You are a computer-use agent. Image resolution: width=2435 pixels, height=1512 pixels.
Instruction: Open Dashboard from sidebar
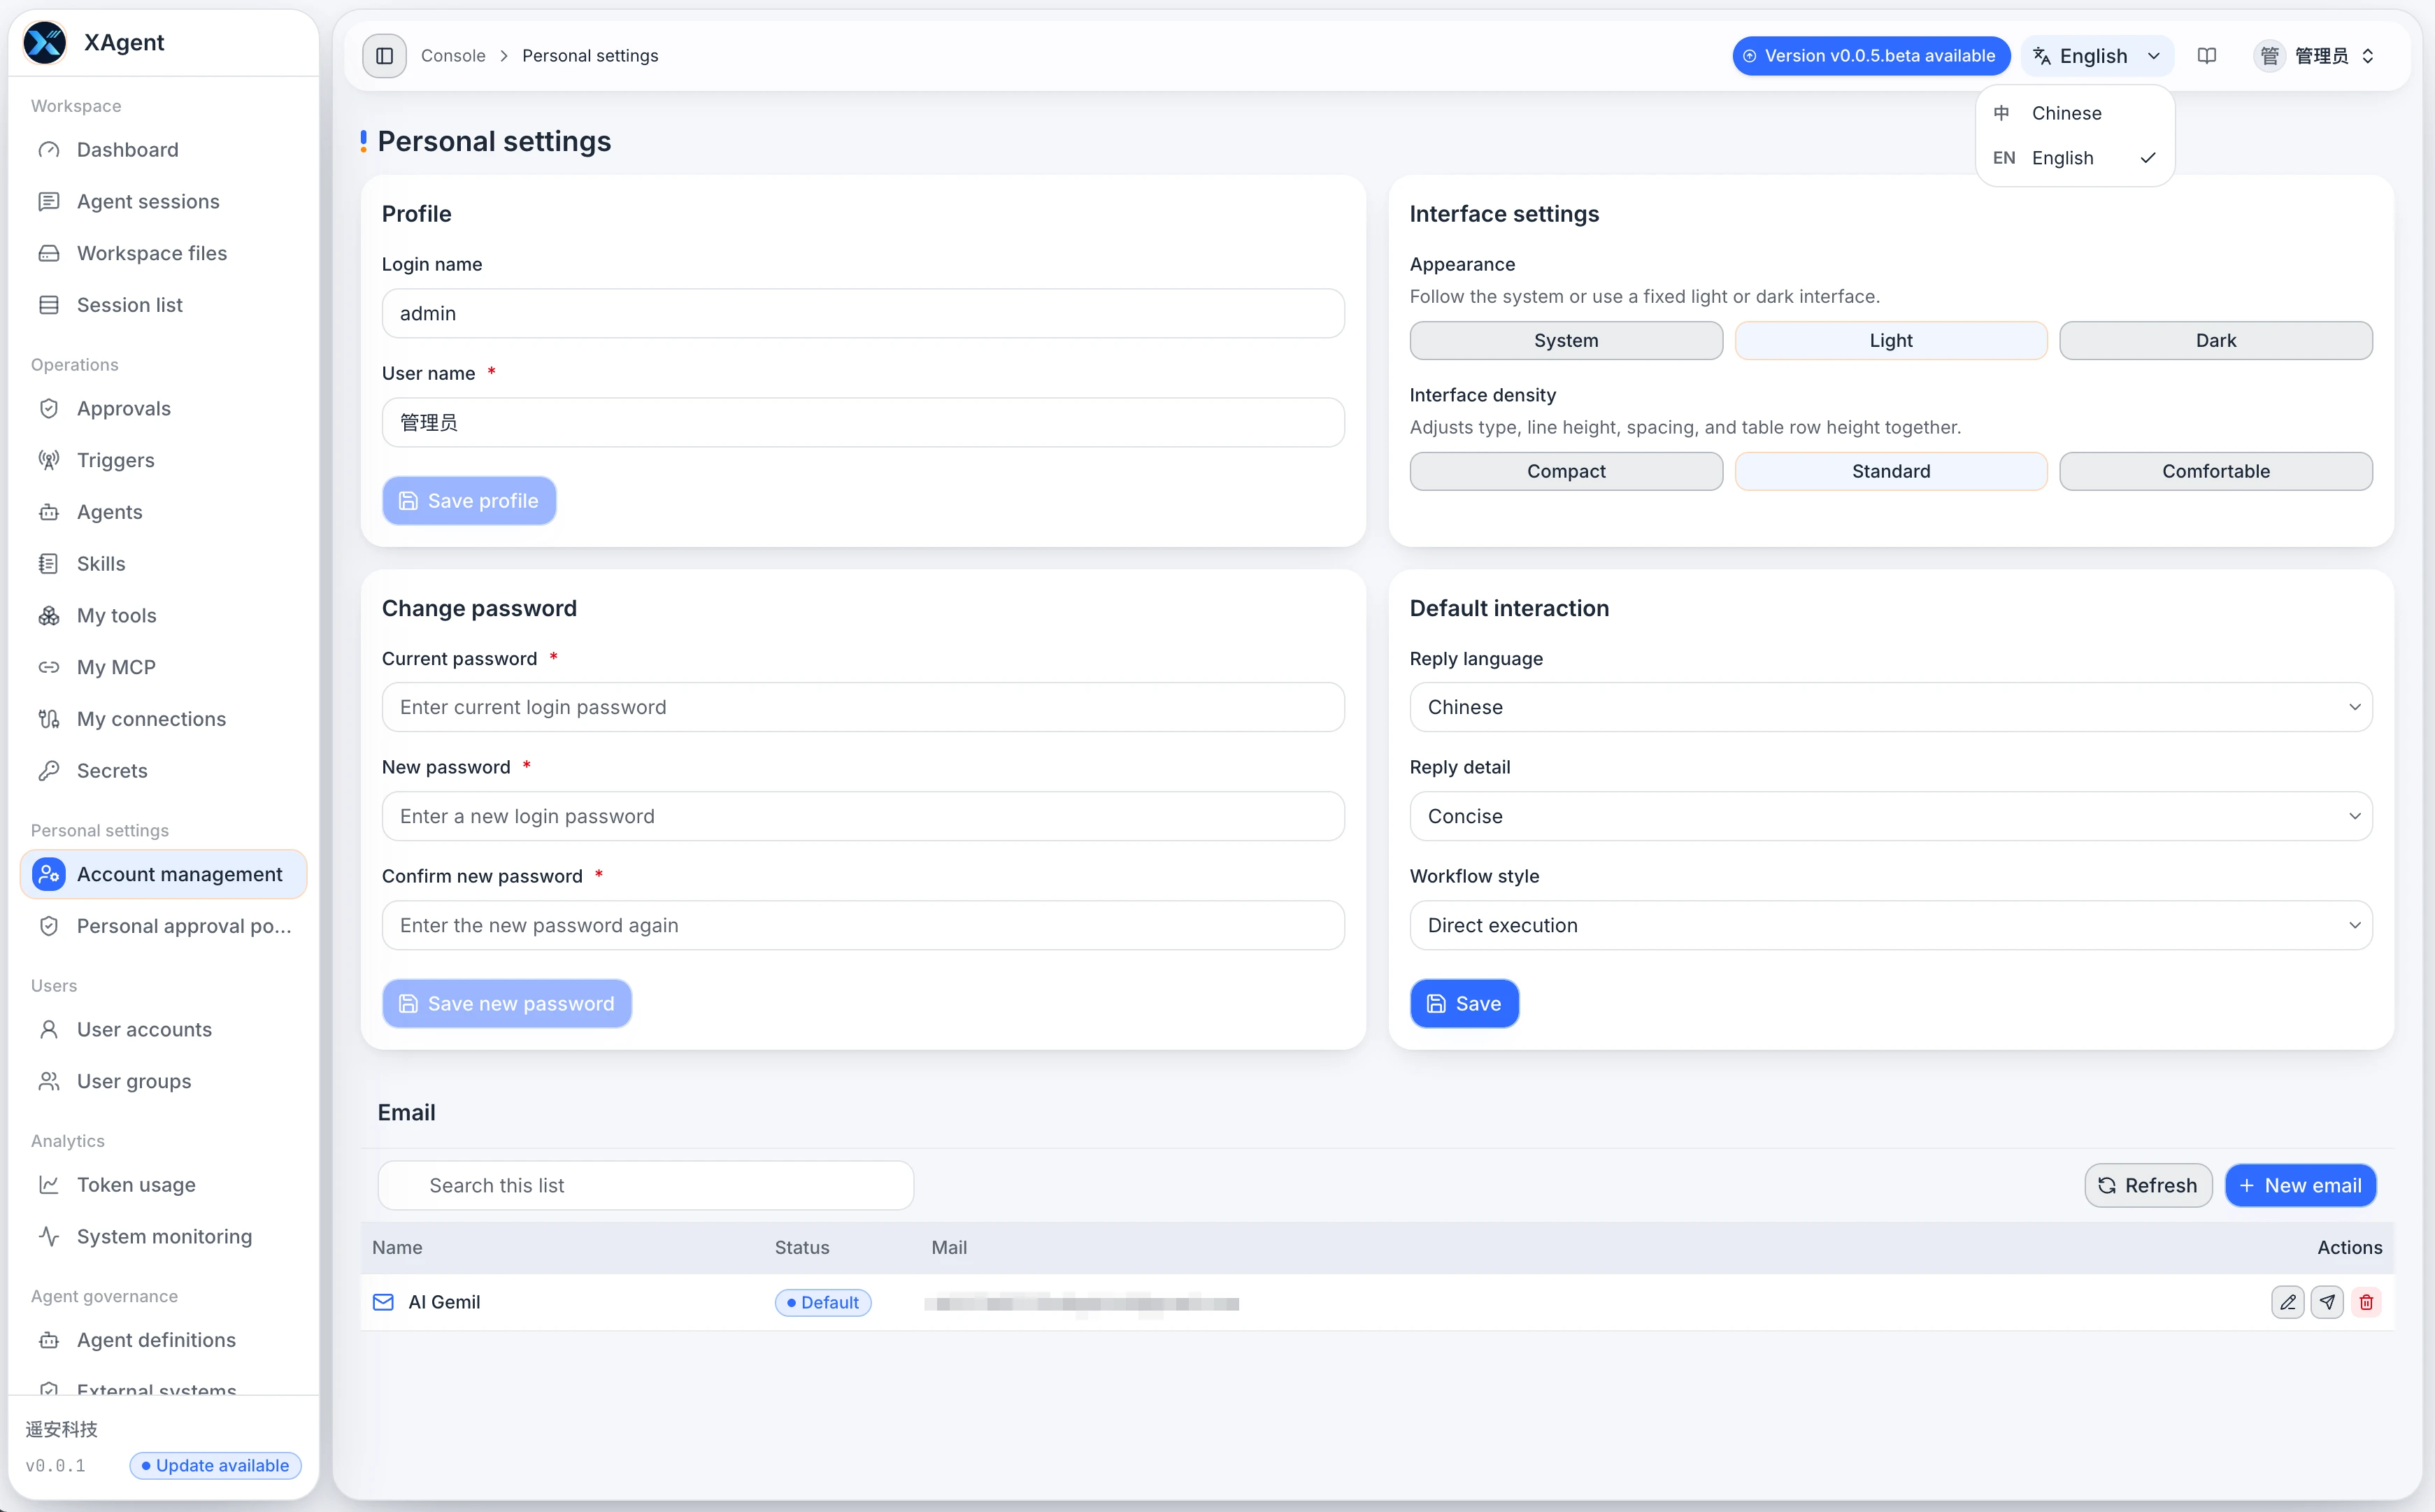pyautogui.click(x=163, y=150)
